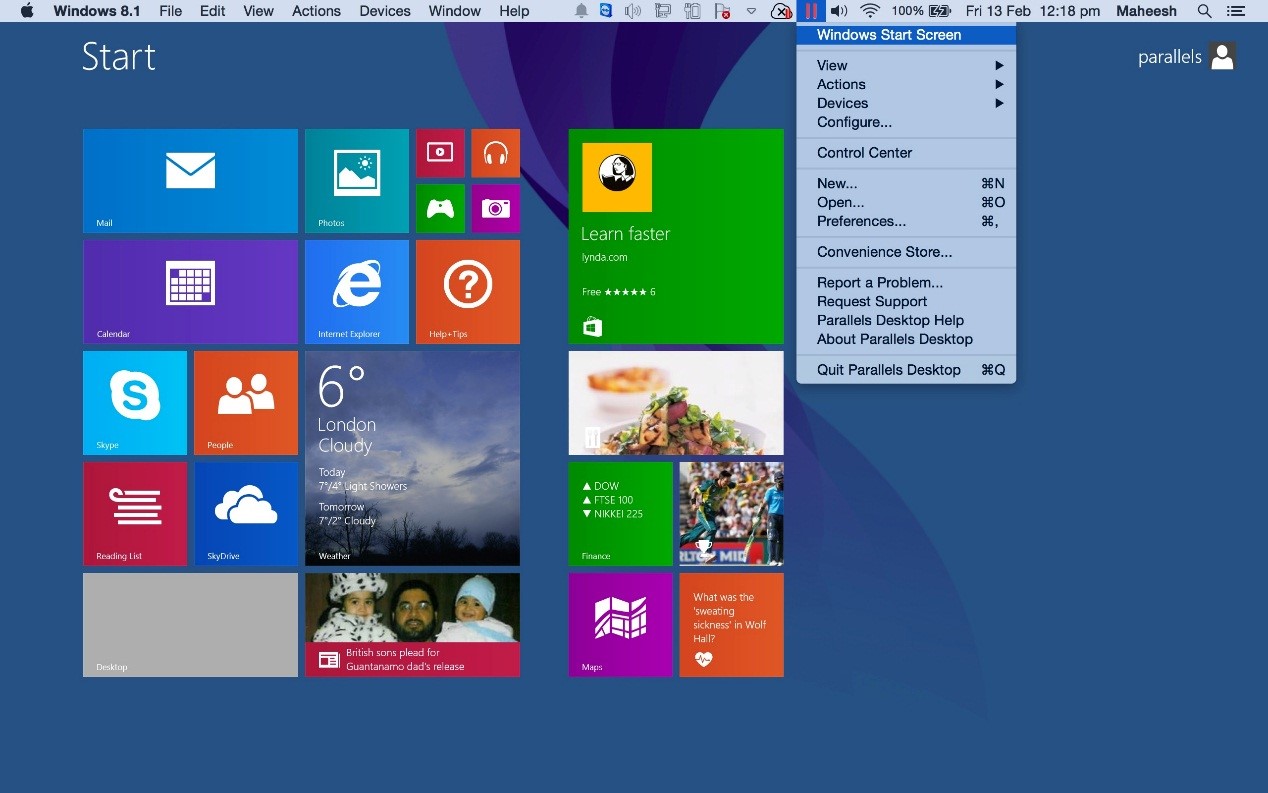Choose Configure... from the Parallels menu

pos(906,122)
